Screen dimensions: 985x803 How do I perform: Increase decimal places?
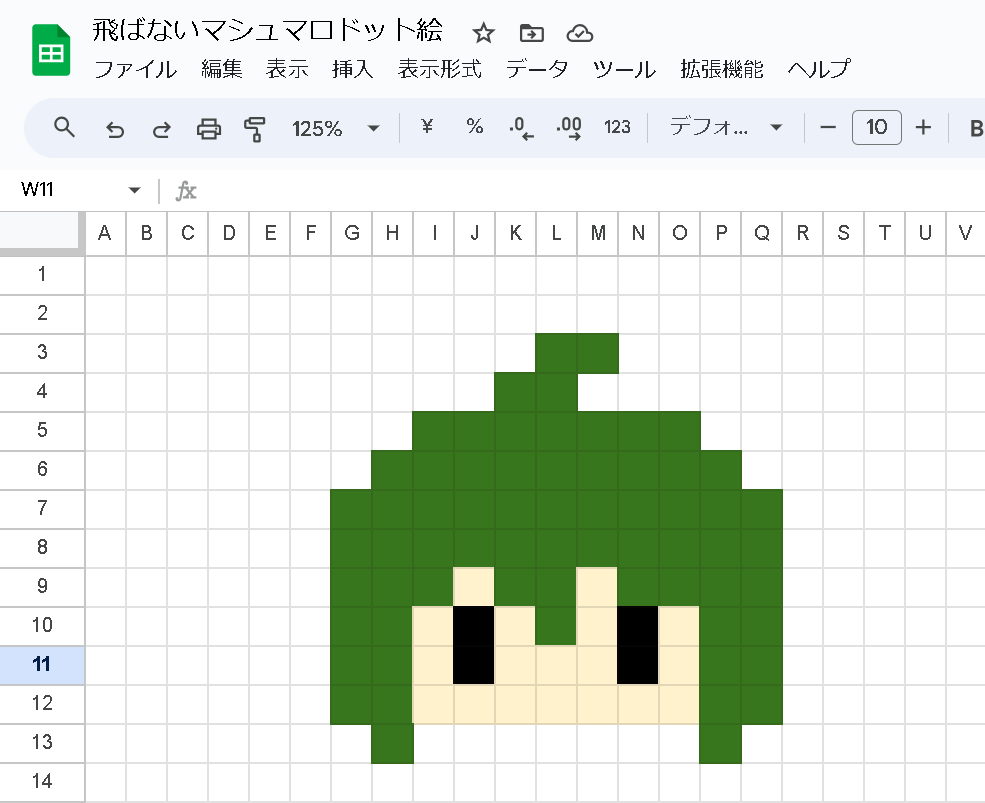(x=569, y=128)
